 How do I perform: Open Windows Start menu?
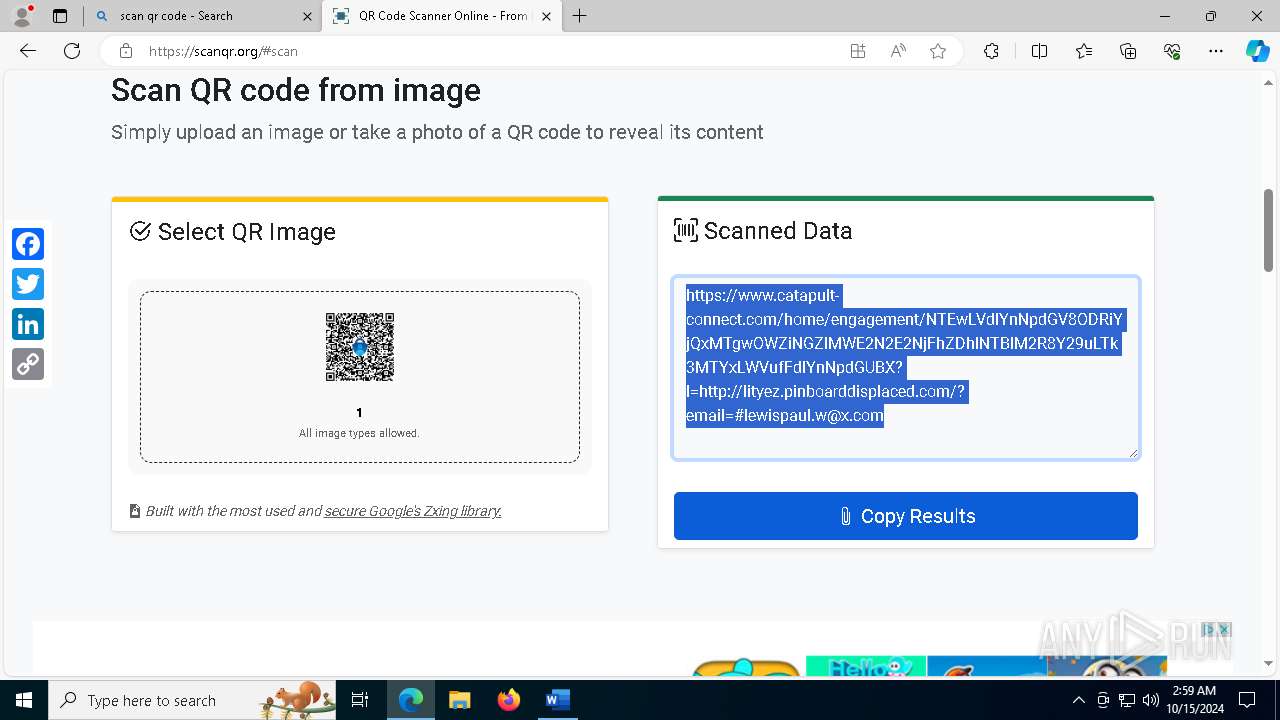click(x=24, y=700)
